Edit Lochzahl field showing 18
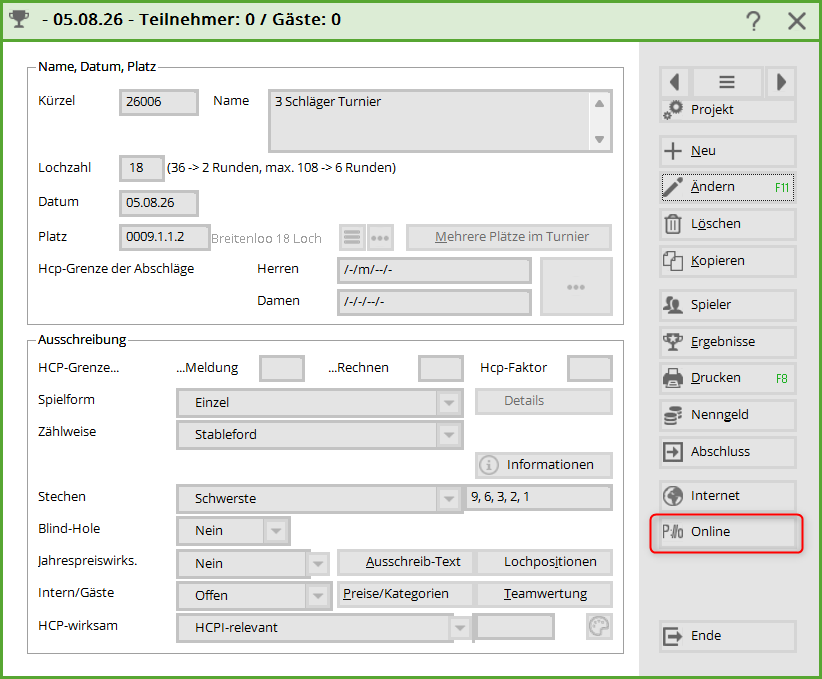Viewport: 822px width, 679px height. 142,168
